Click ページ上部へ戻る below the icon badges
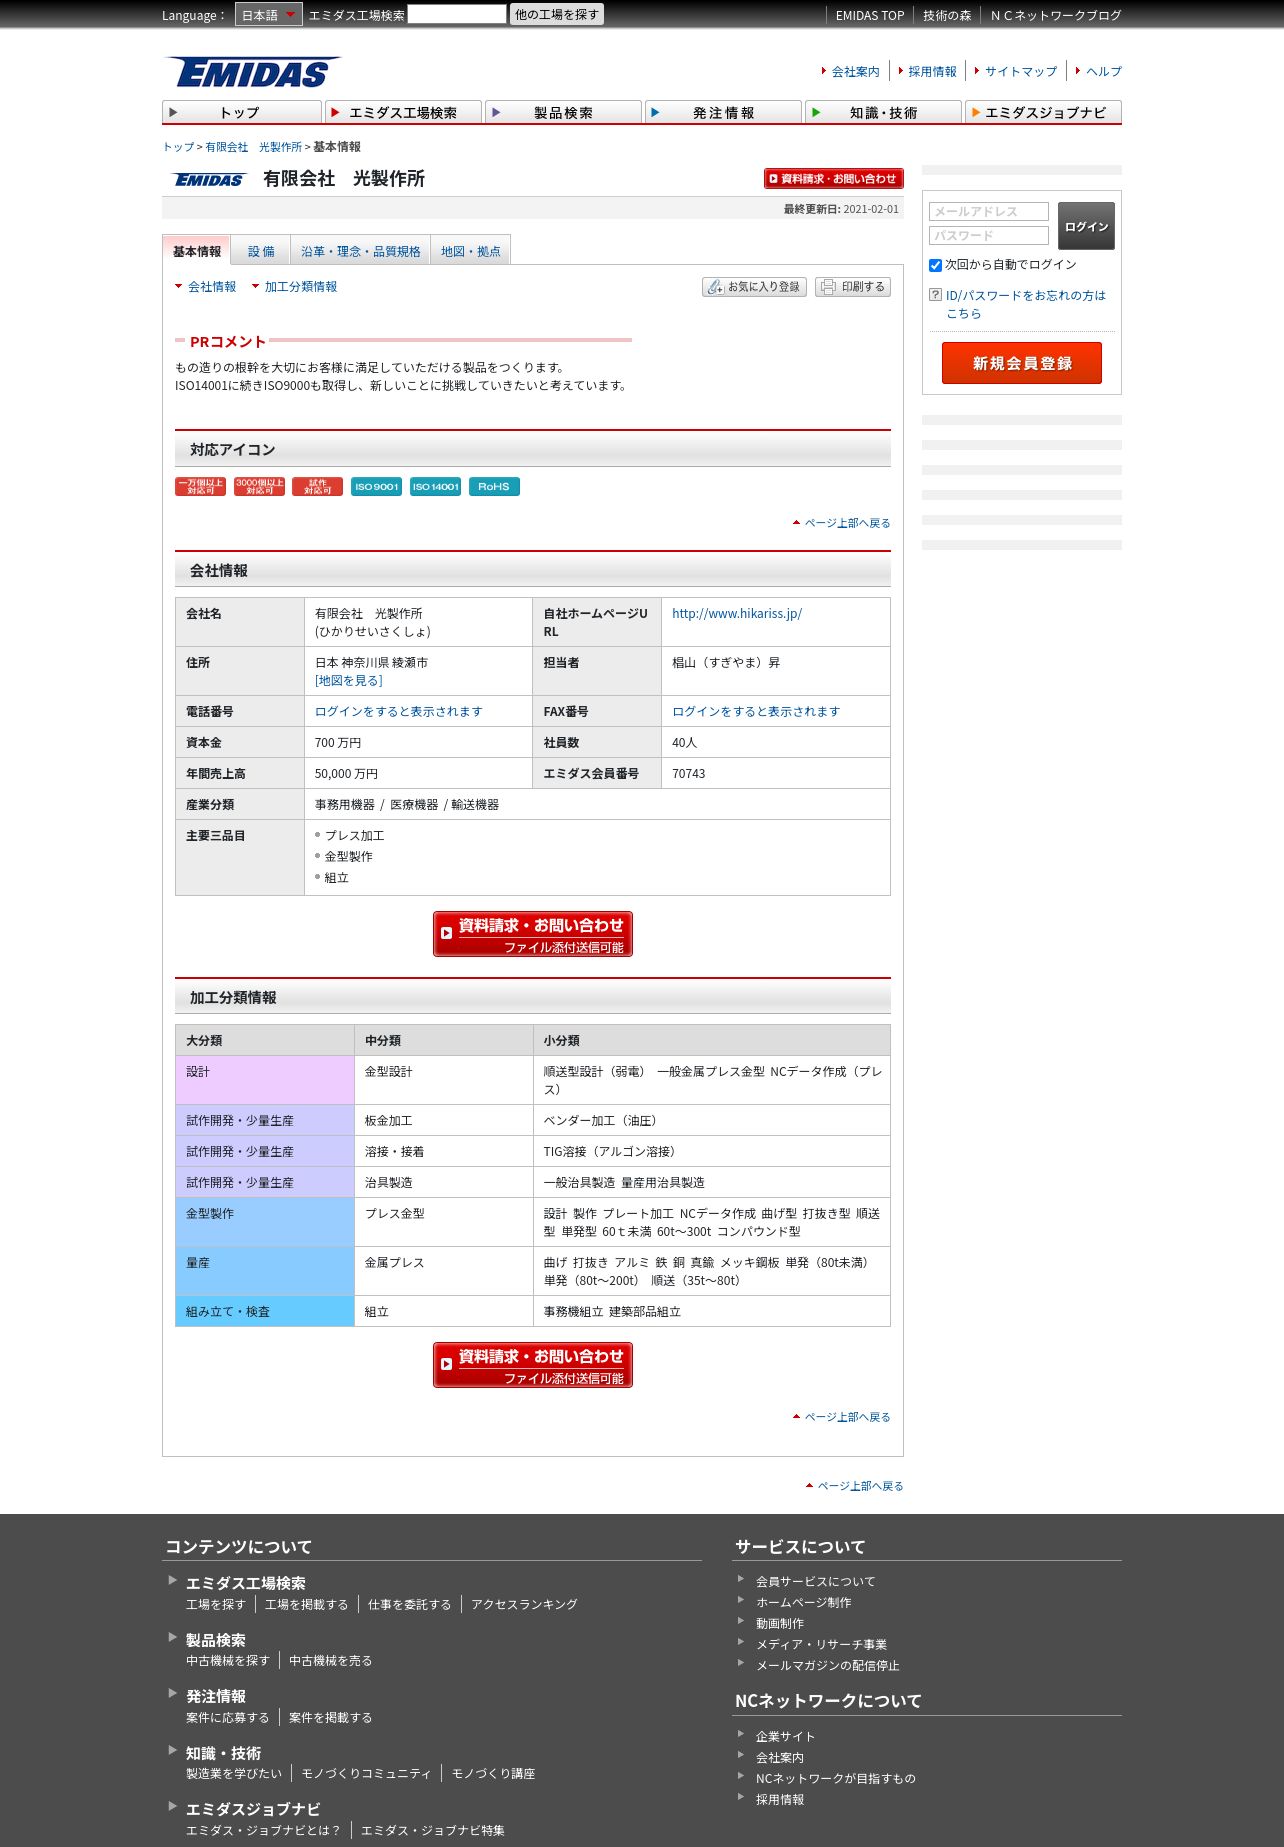The width and height of the screenshot is (1284, 1847). pyautogui.click(x=847, y=523)
